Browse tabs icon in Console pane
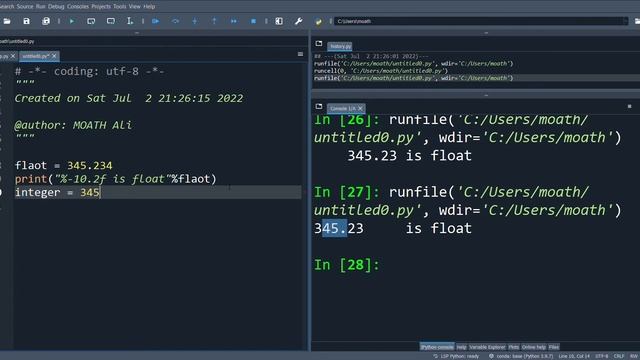 (x=319, y=107)
